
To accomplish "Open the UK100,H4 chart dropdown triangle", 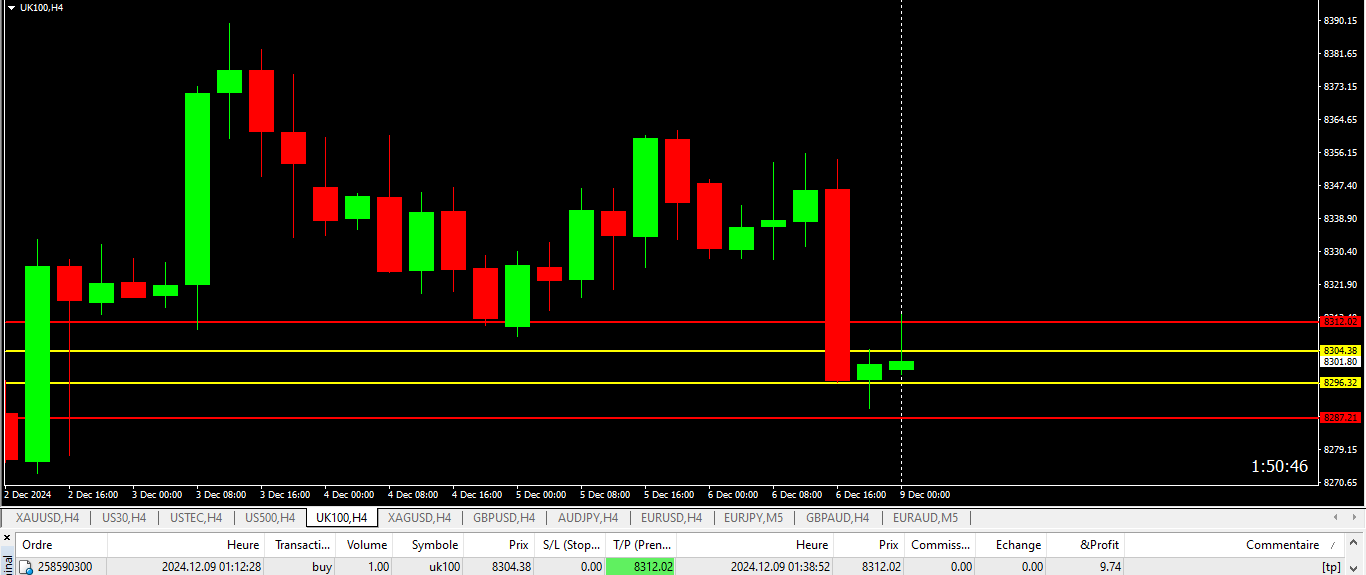I will (x=11, y=7).
